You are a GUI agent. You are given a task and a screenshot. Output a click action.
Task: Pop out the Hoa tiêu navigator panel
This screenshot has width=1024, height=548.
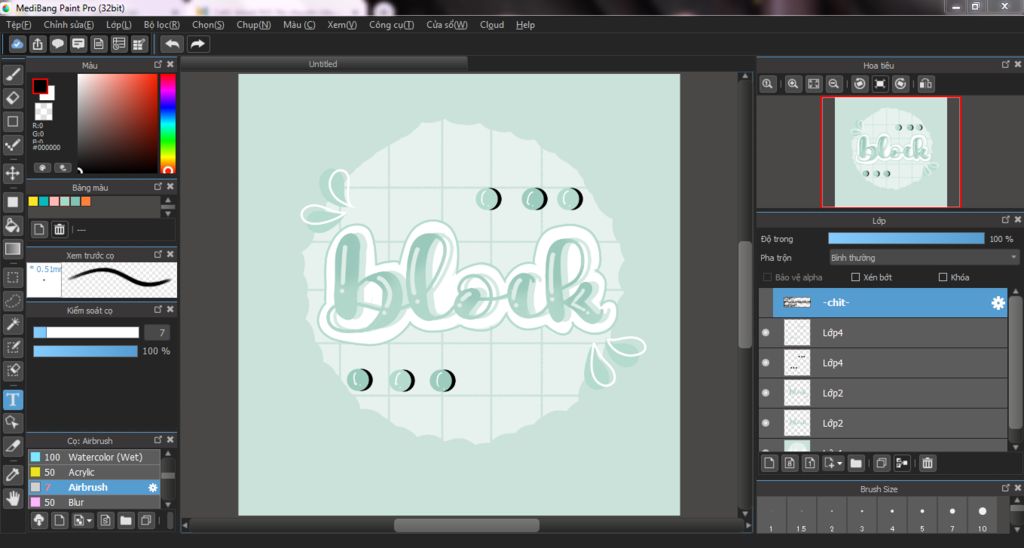pos(1005,64)
